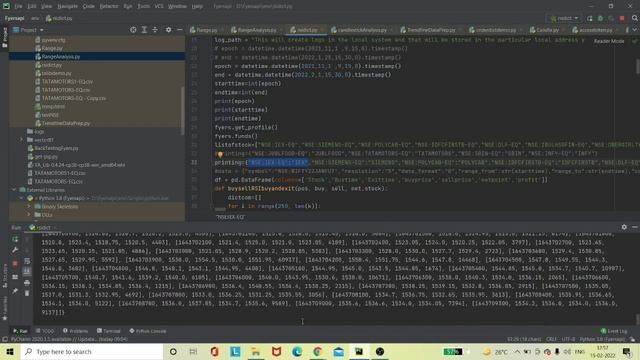Expand the folder above BackTestingFyers.py

[x=21, y=140]
